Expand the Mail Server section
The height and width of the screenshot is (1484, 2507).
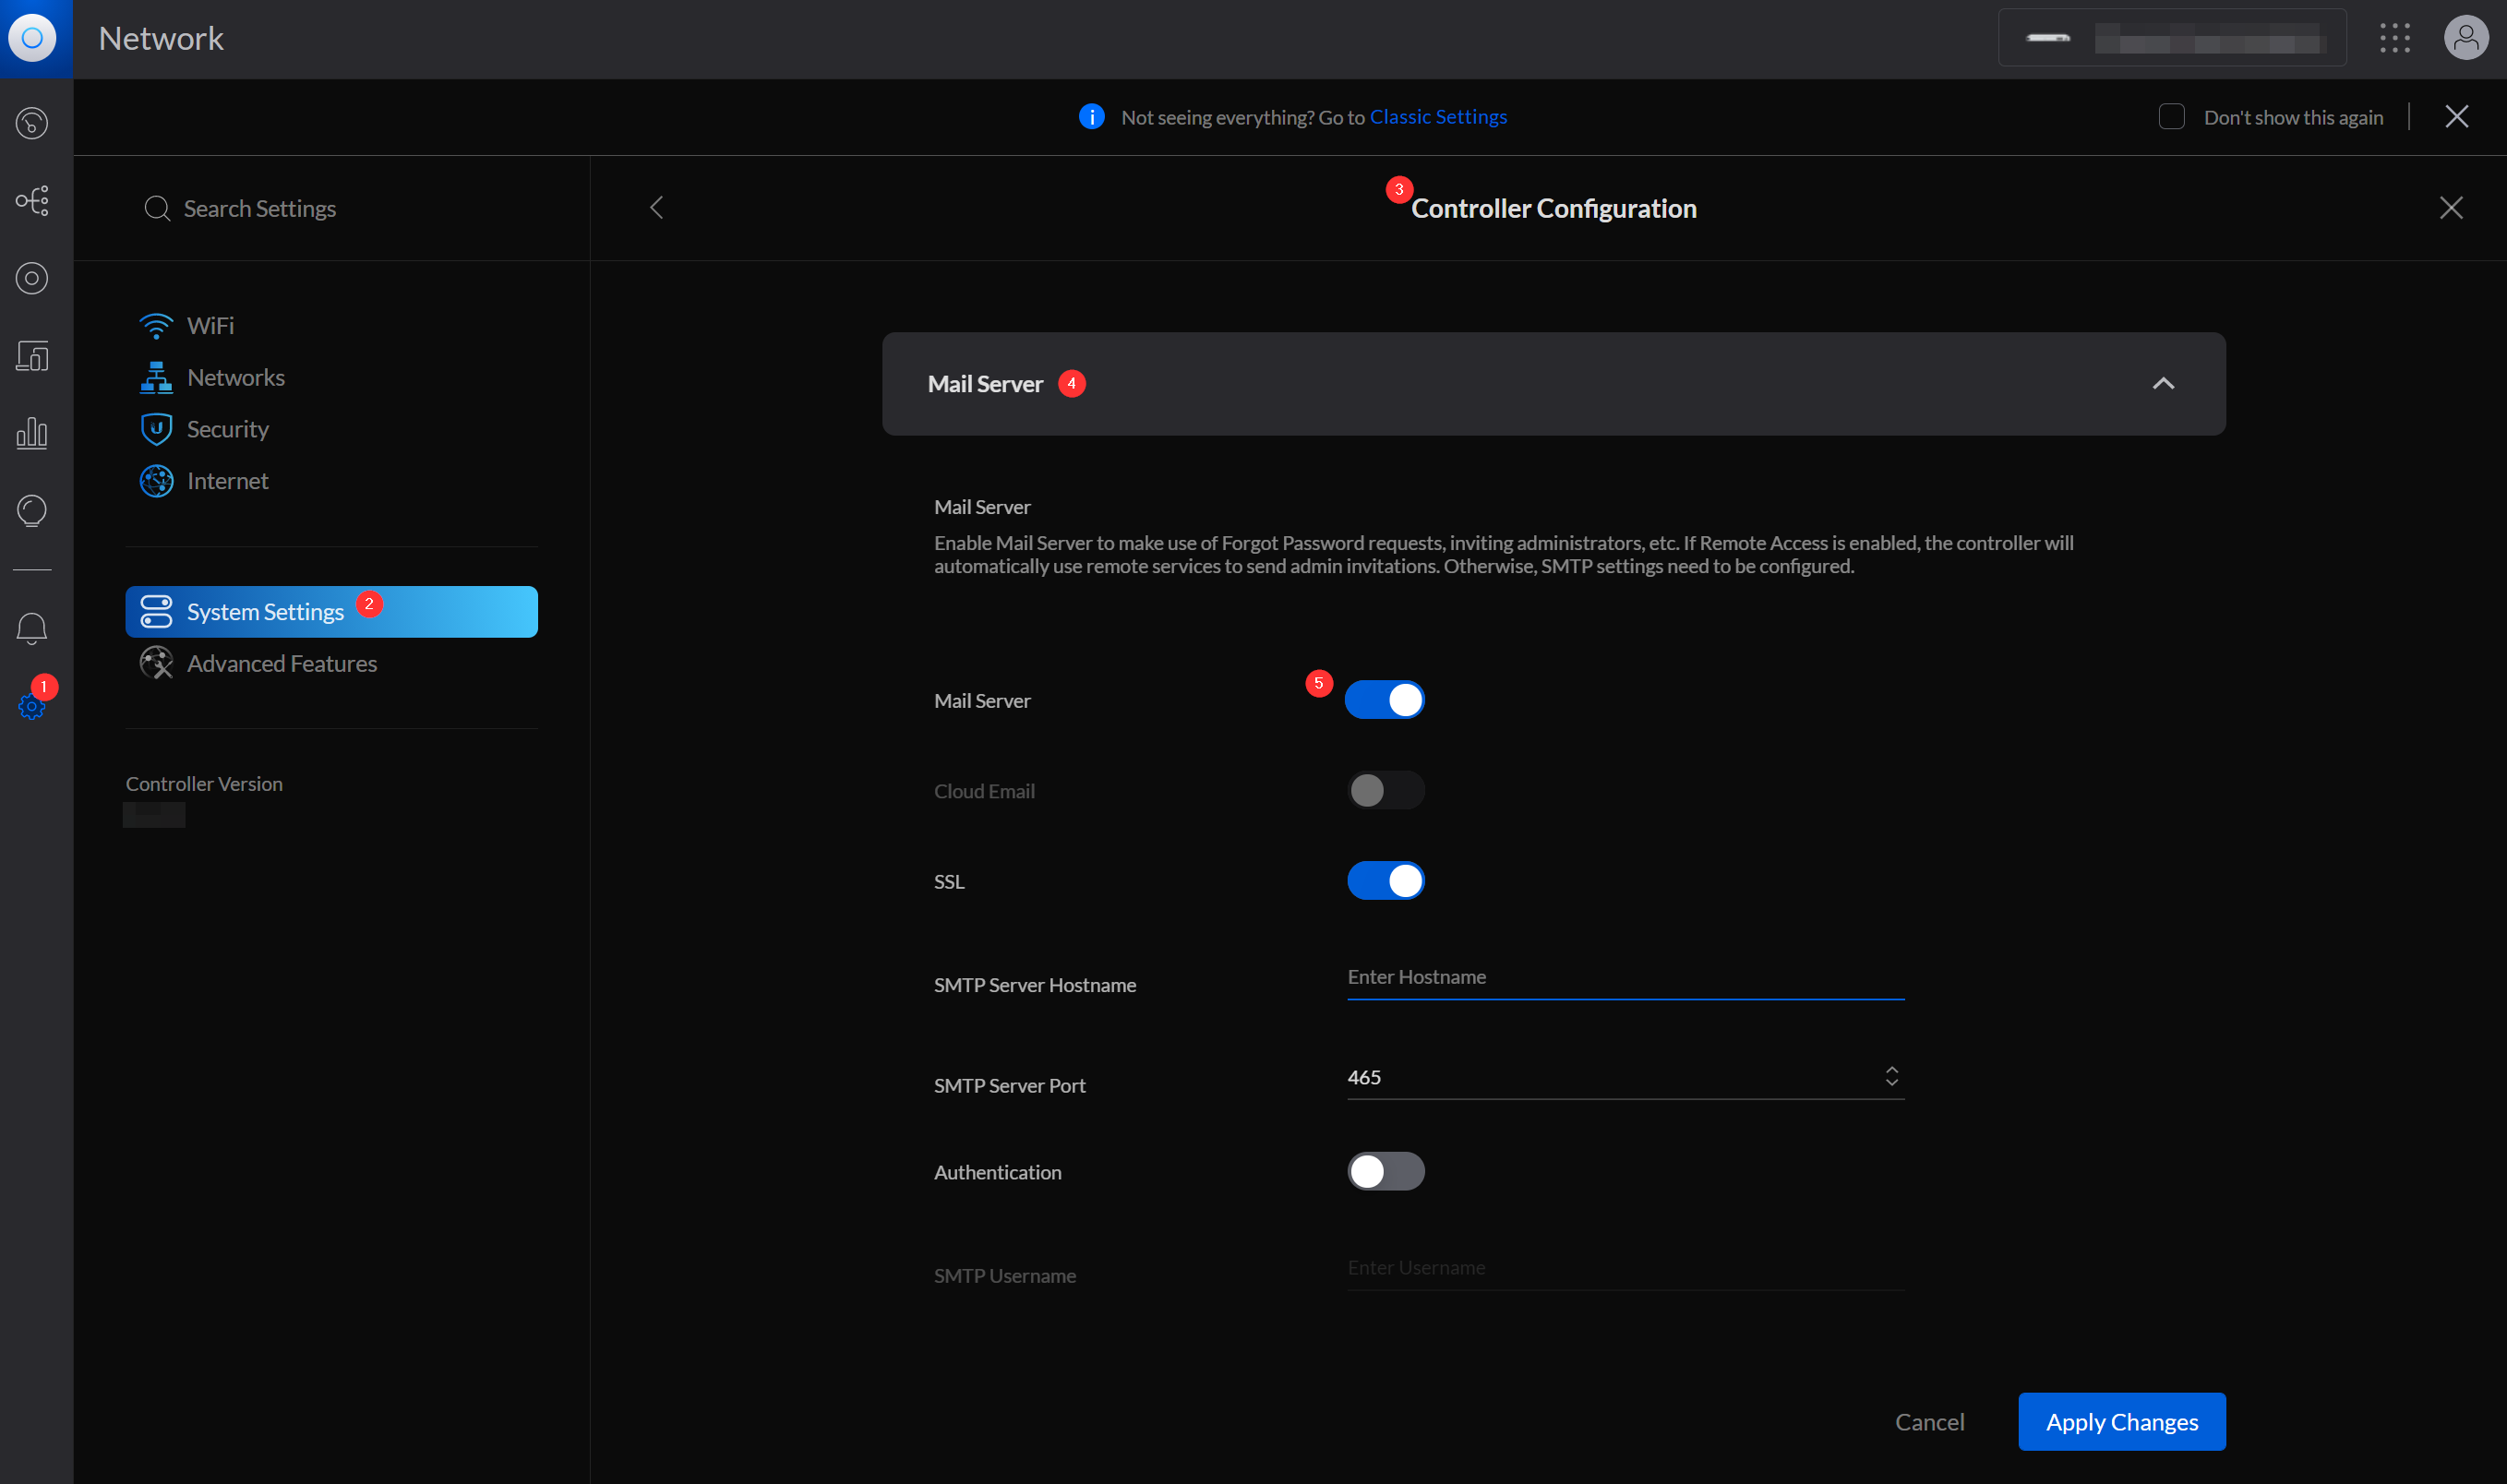click(2163, 381)
